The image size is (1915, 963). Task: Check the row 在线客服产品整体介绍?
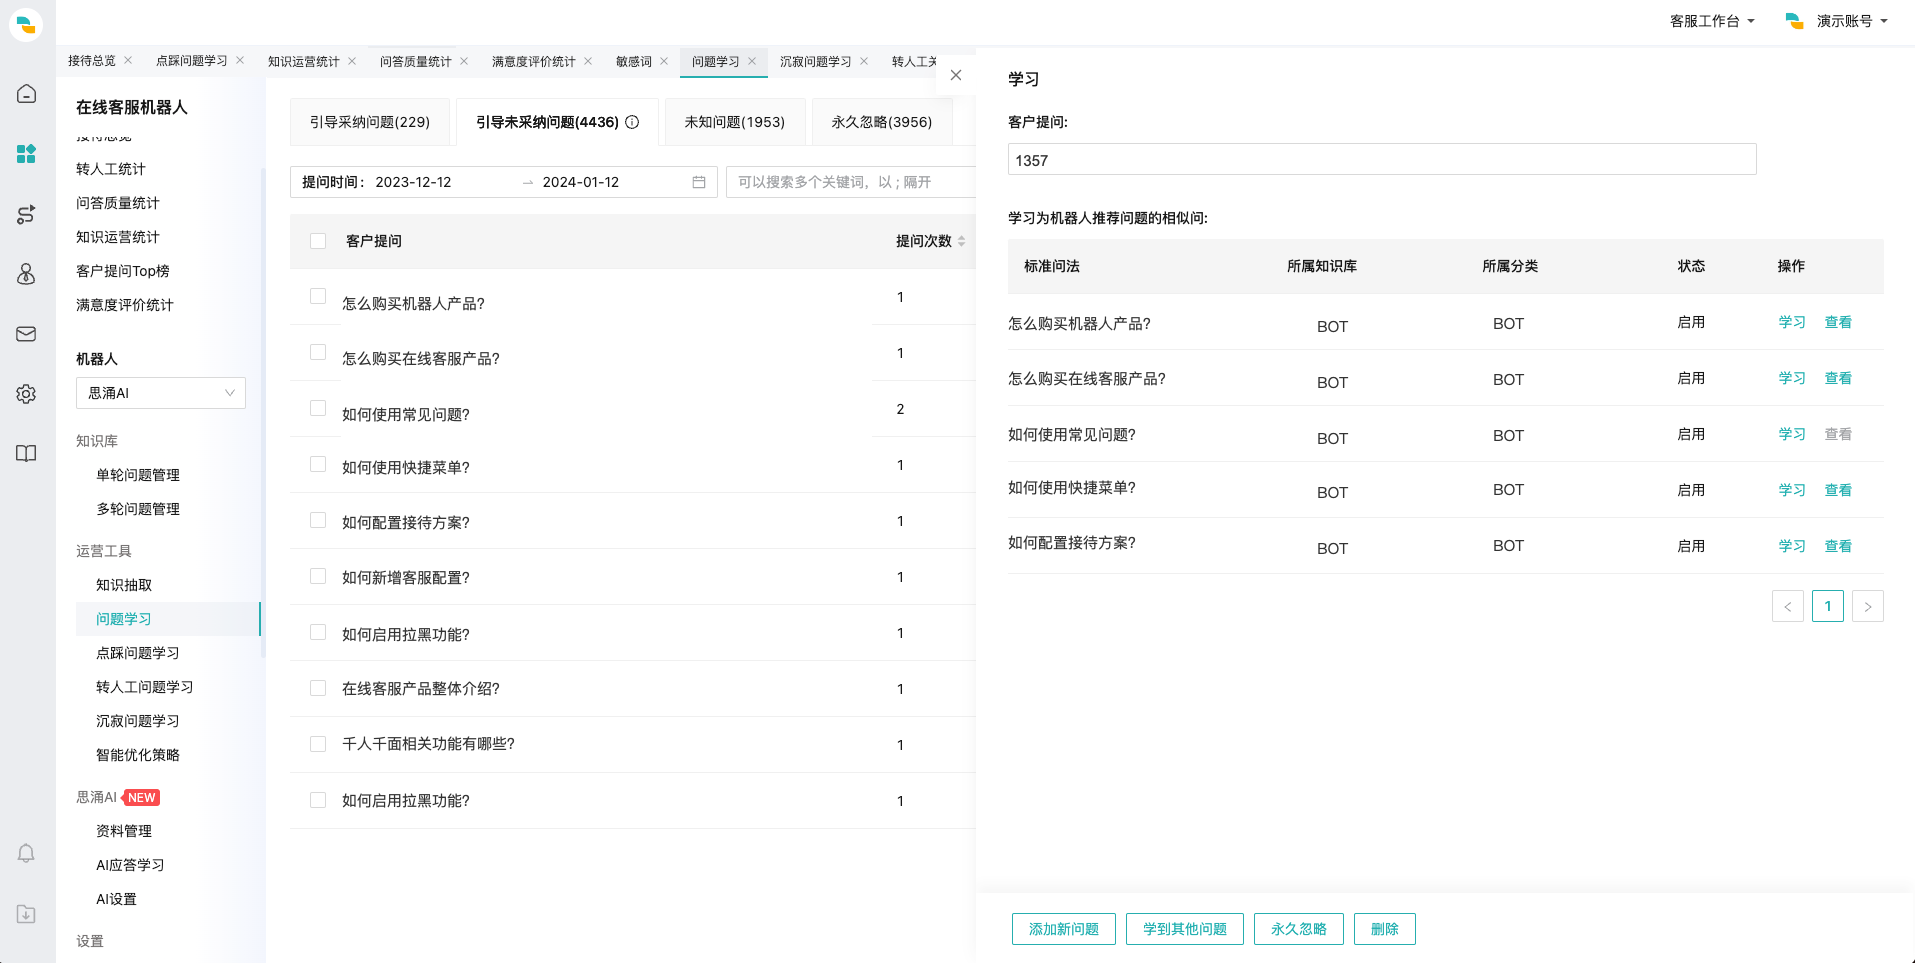[318, 688]
